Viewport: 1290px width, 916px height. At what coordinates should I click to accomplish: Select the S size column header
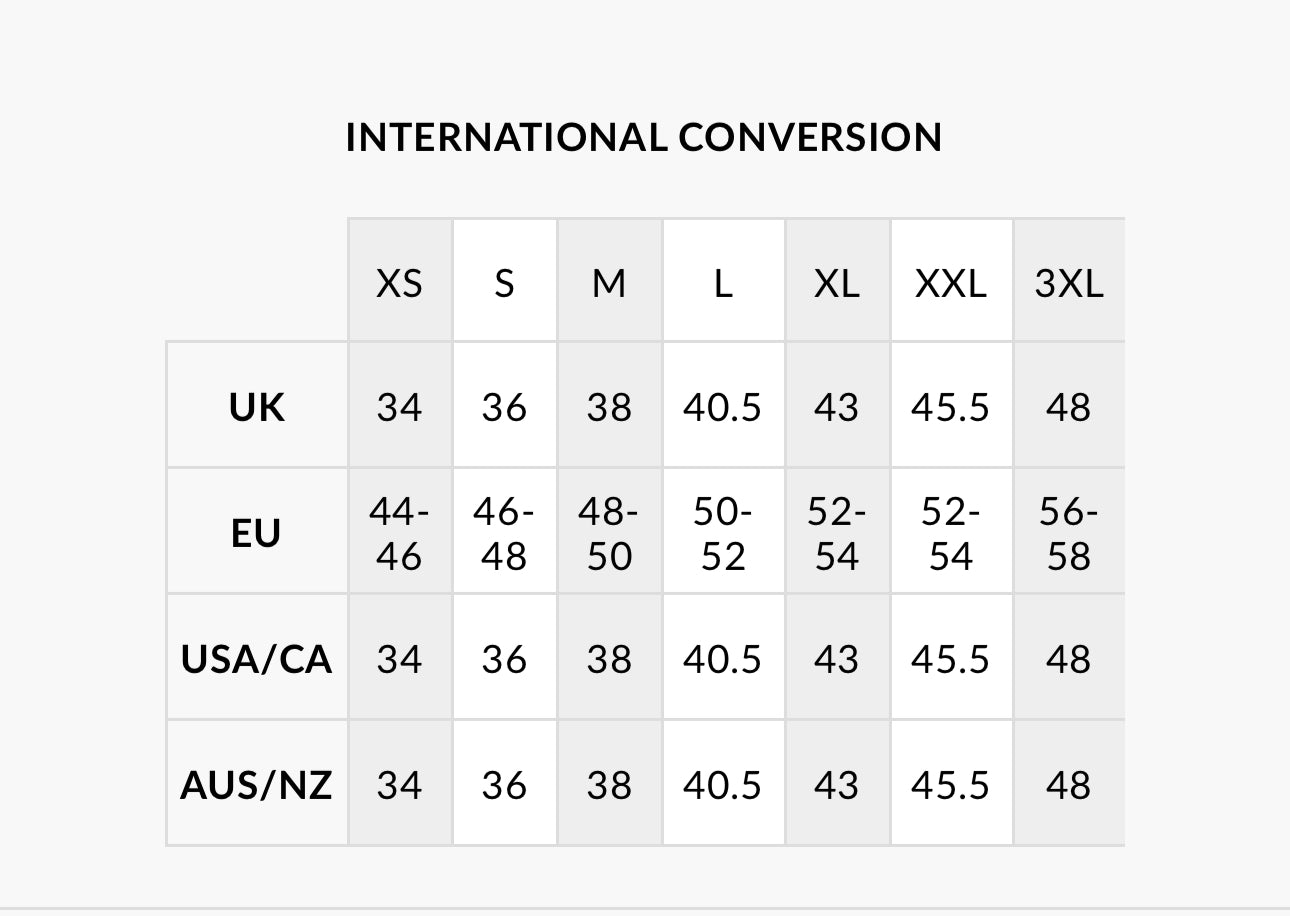tap(504, 284)
